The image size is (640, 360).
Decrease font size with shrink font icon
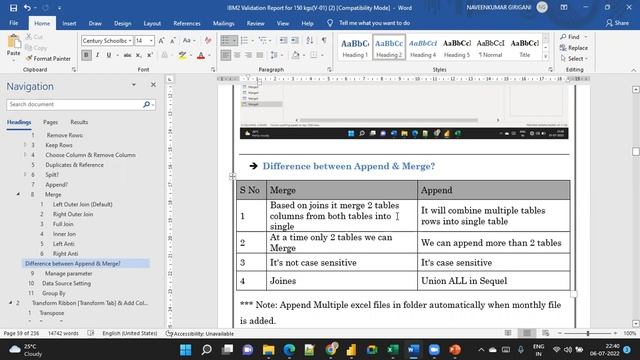173,40
